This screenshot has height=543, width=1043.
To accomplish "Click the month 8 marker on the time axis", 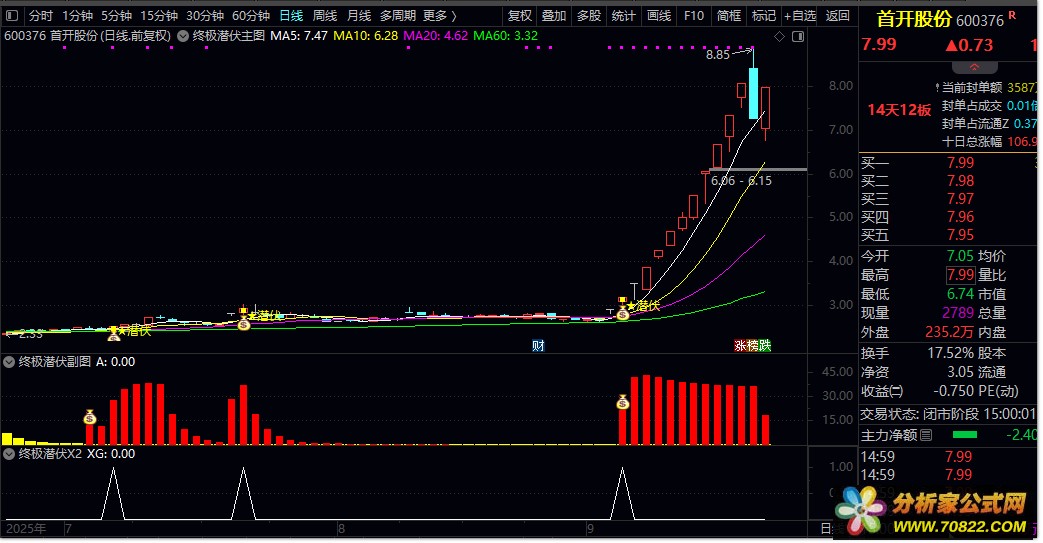I will click(341, 529).
